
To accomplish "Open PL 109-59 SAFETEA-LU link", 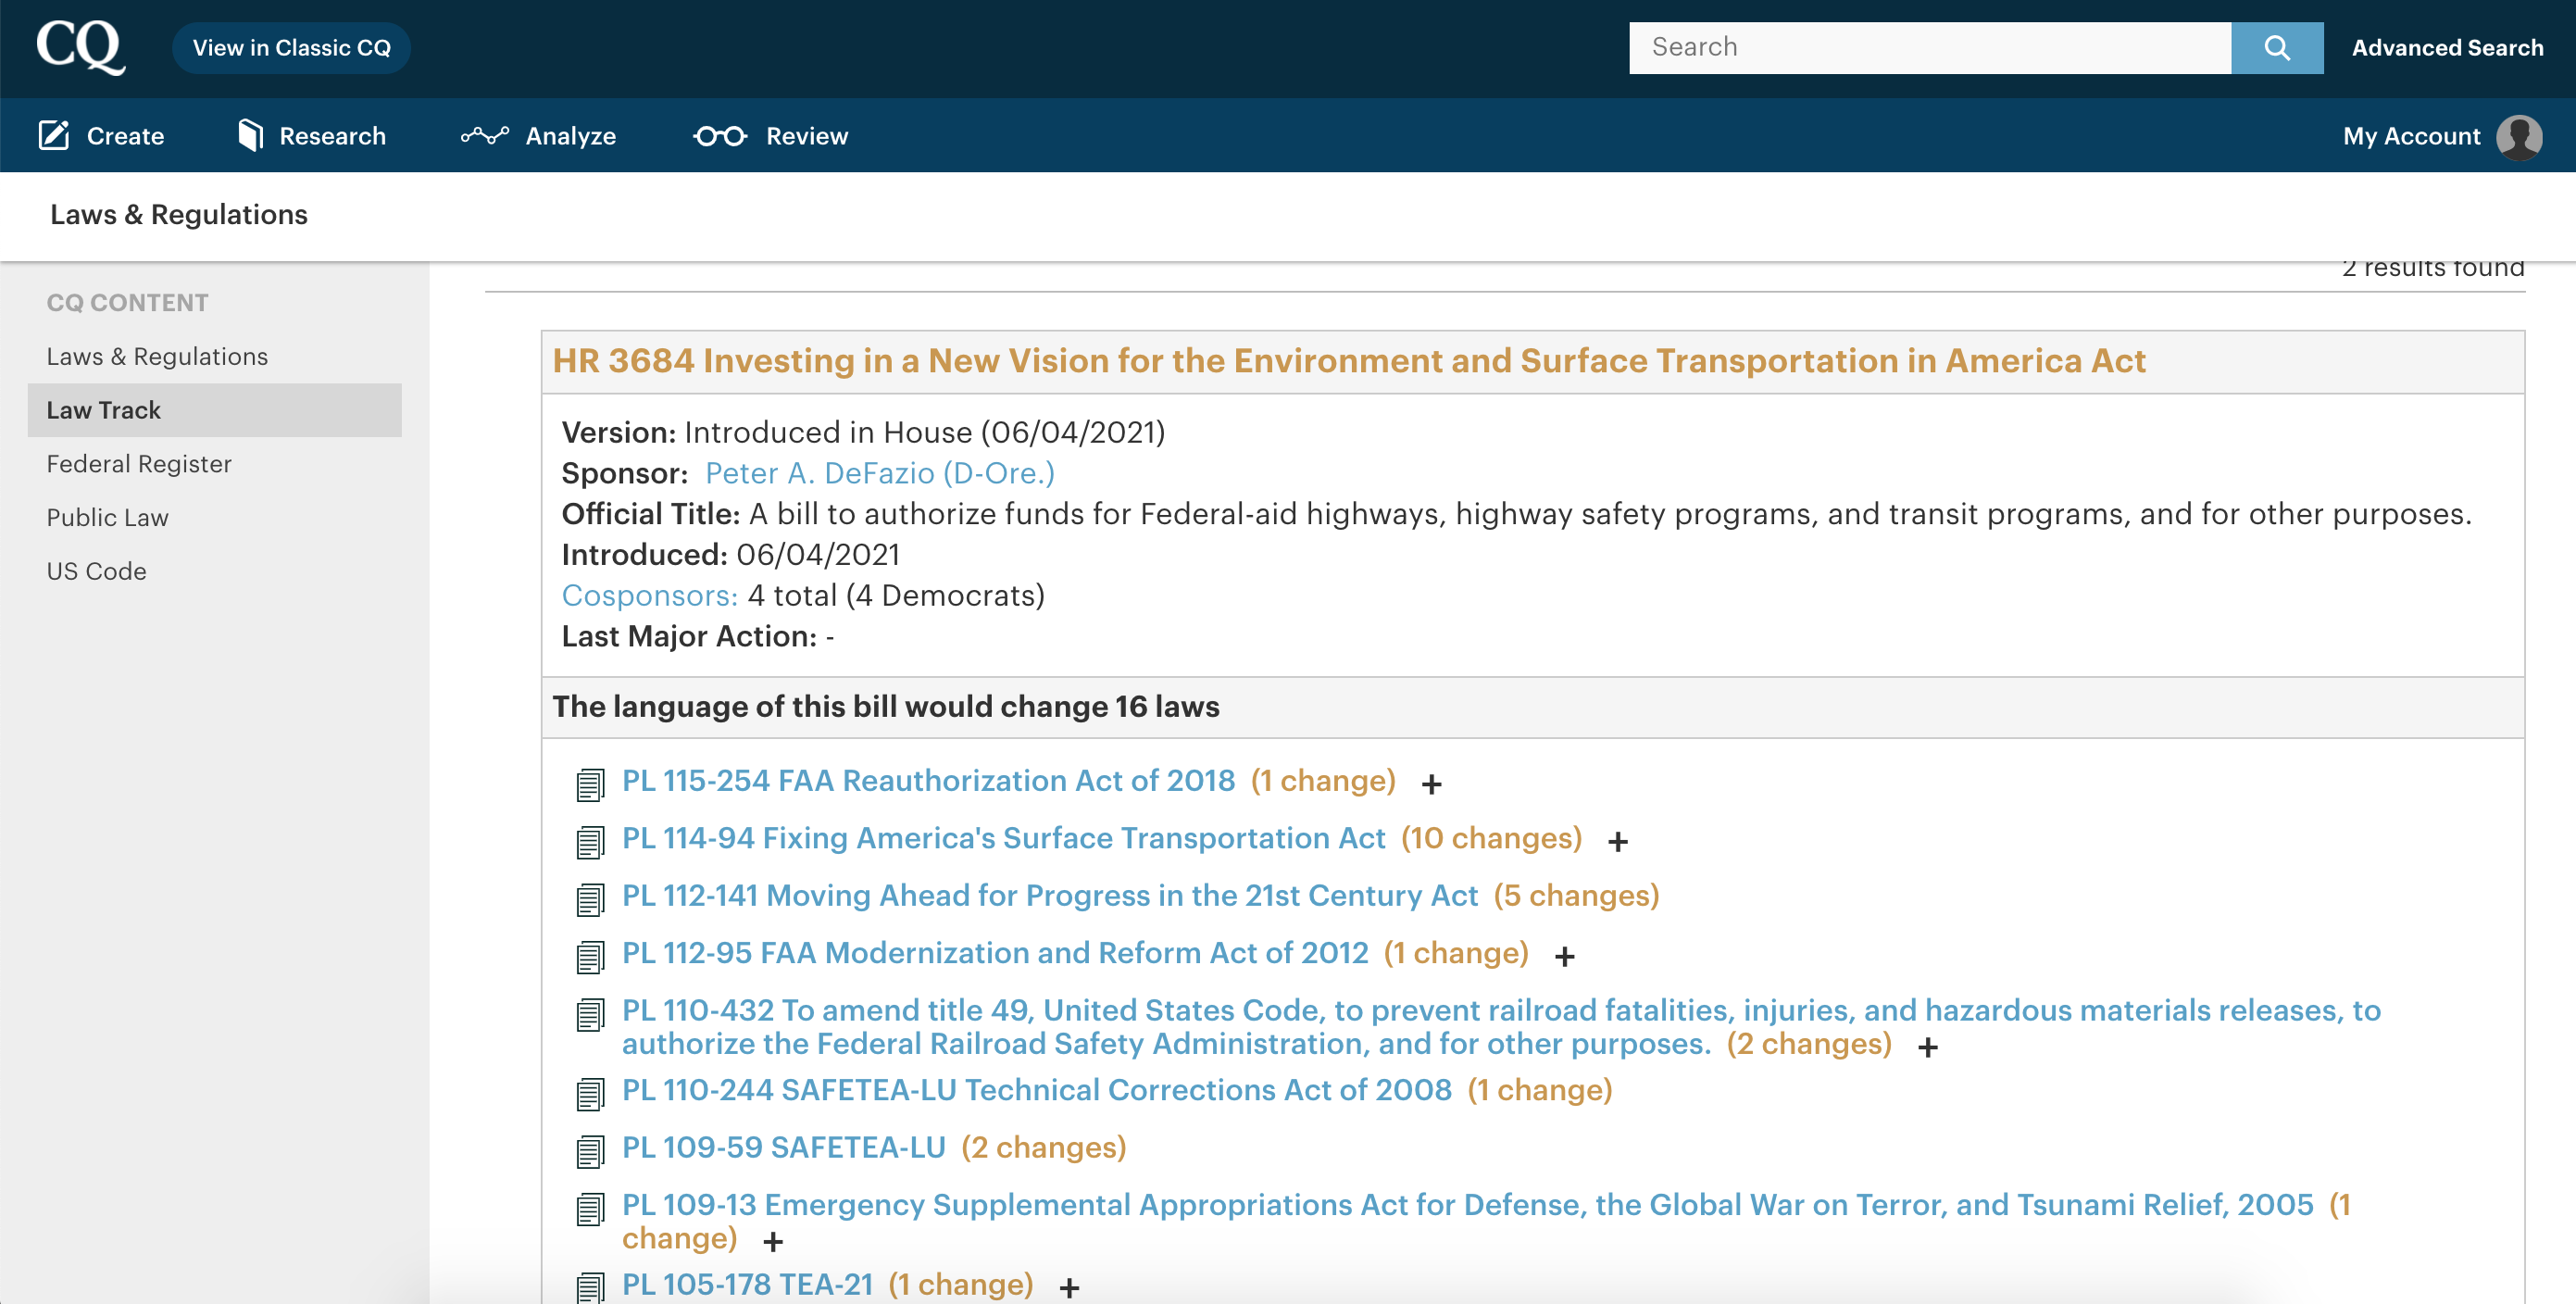I will point(783,1147).
